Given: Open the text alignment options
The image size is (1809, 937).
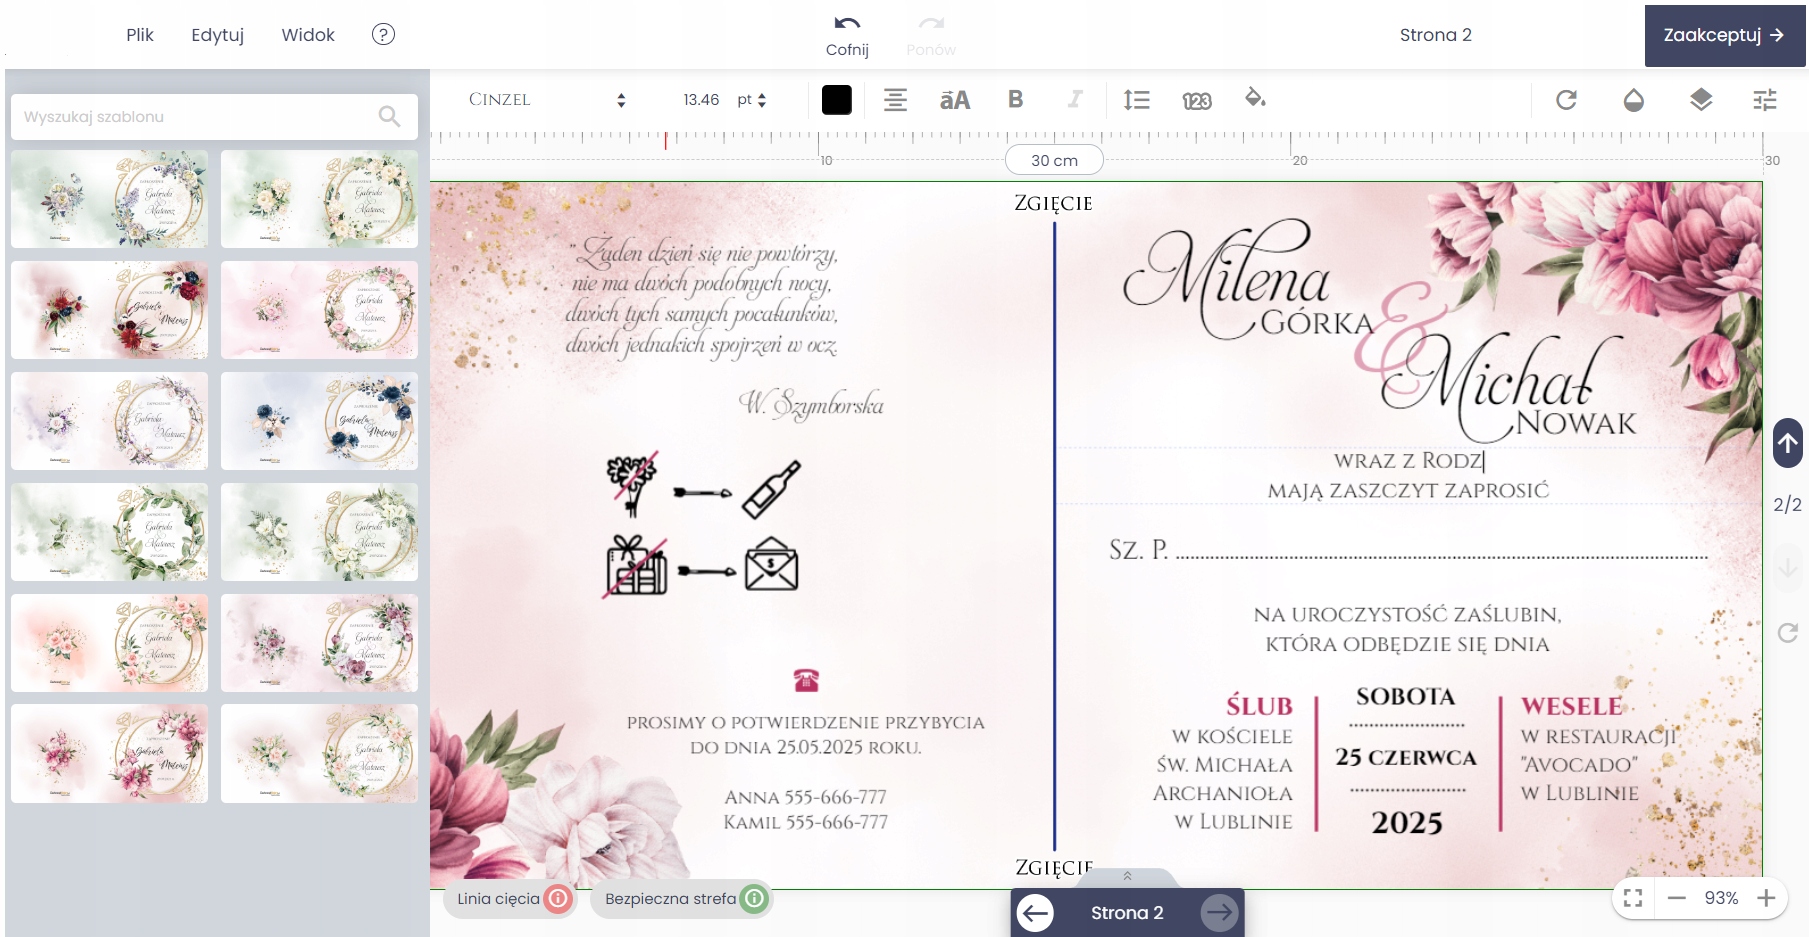Looking at the screenshot, I should [895, 99].
